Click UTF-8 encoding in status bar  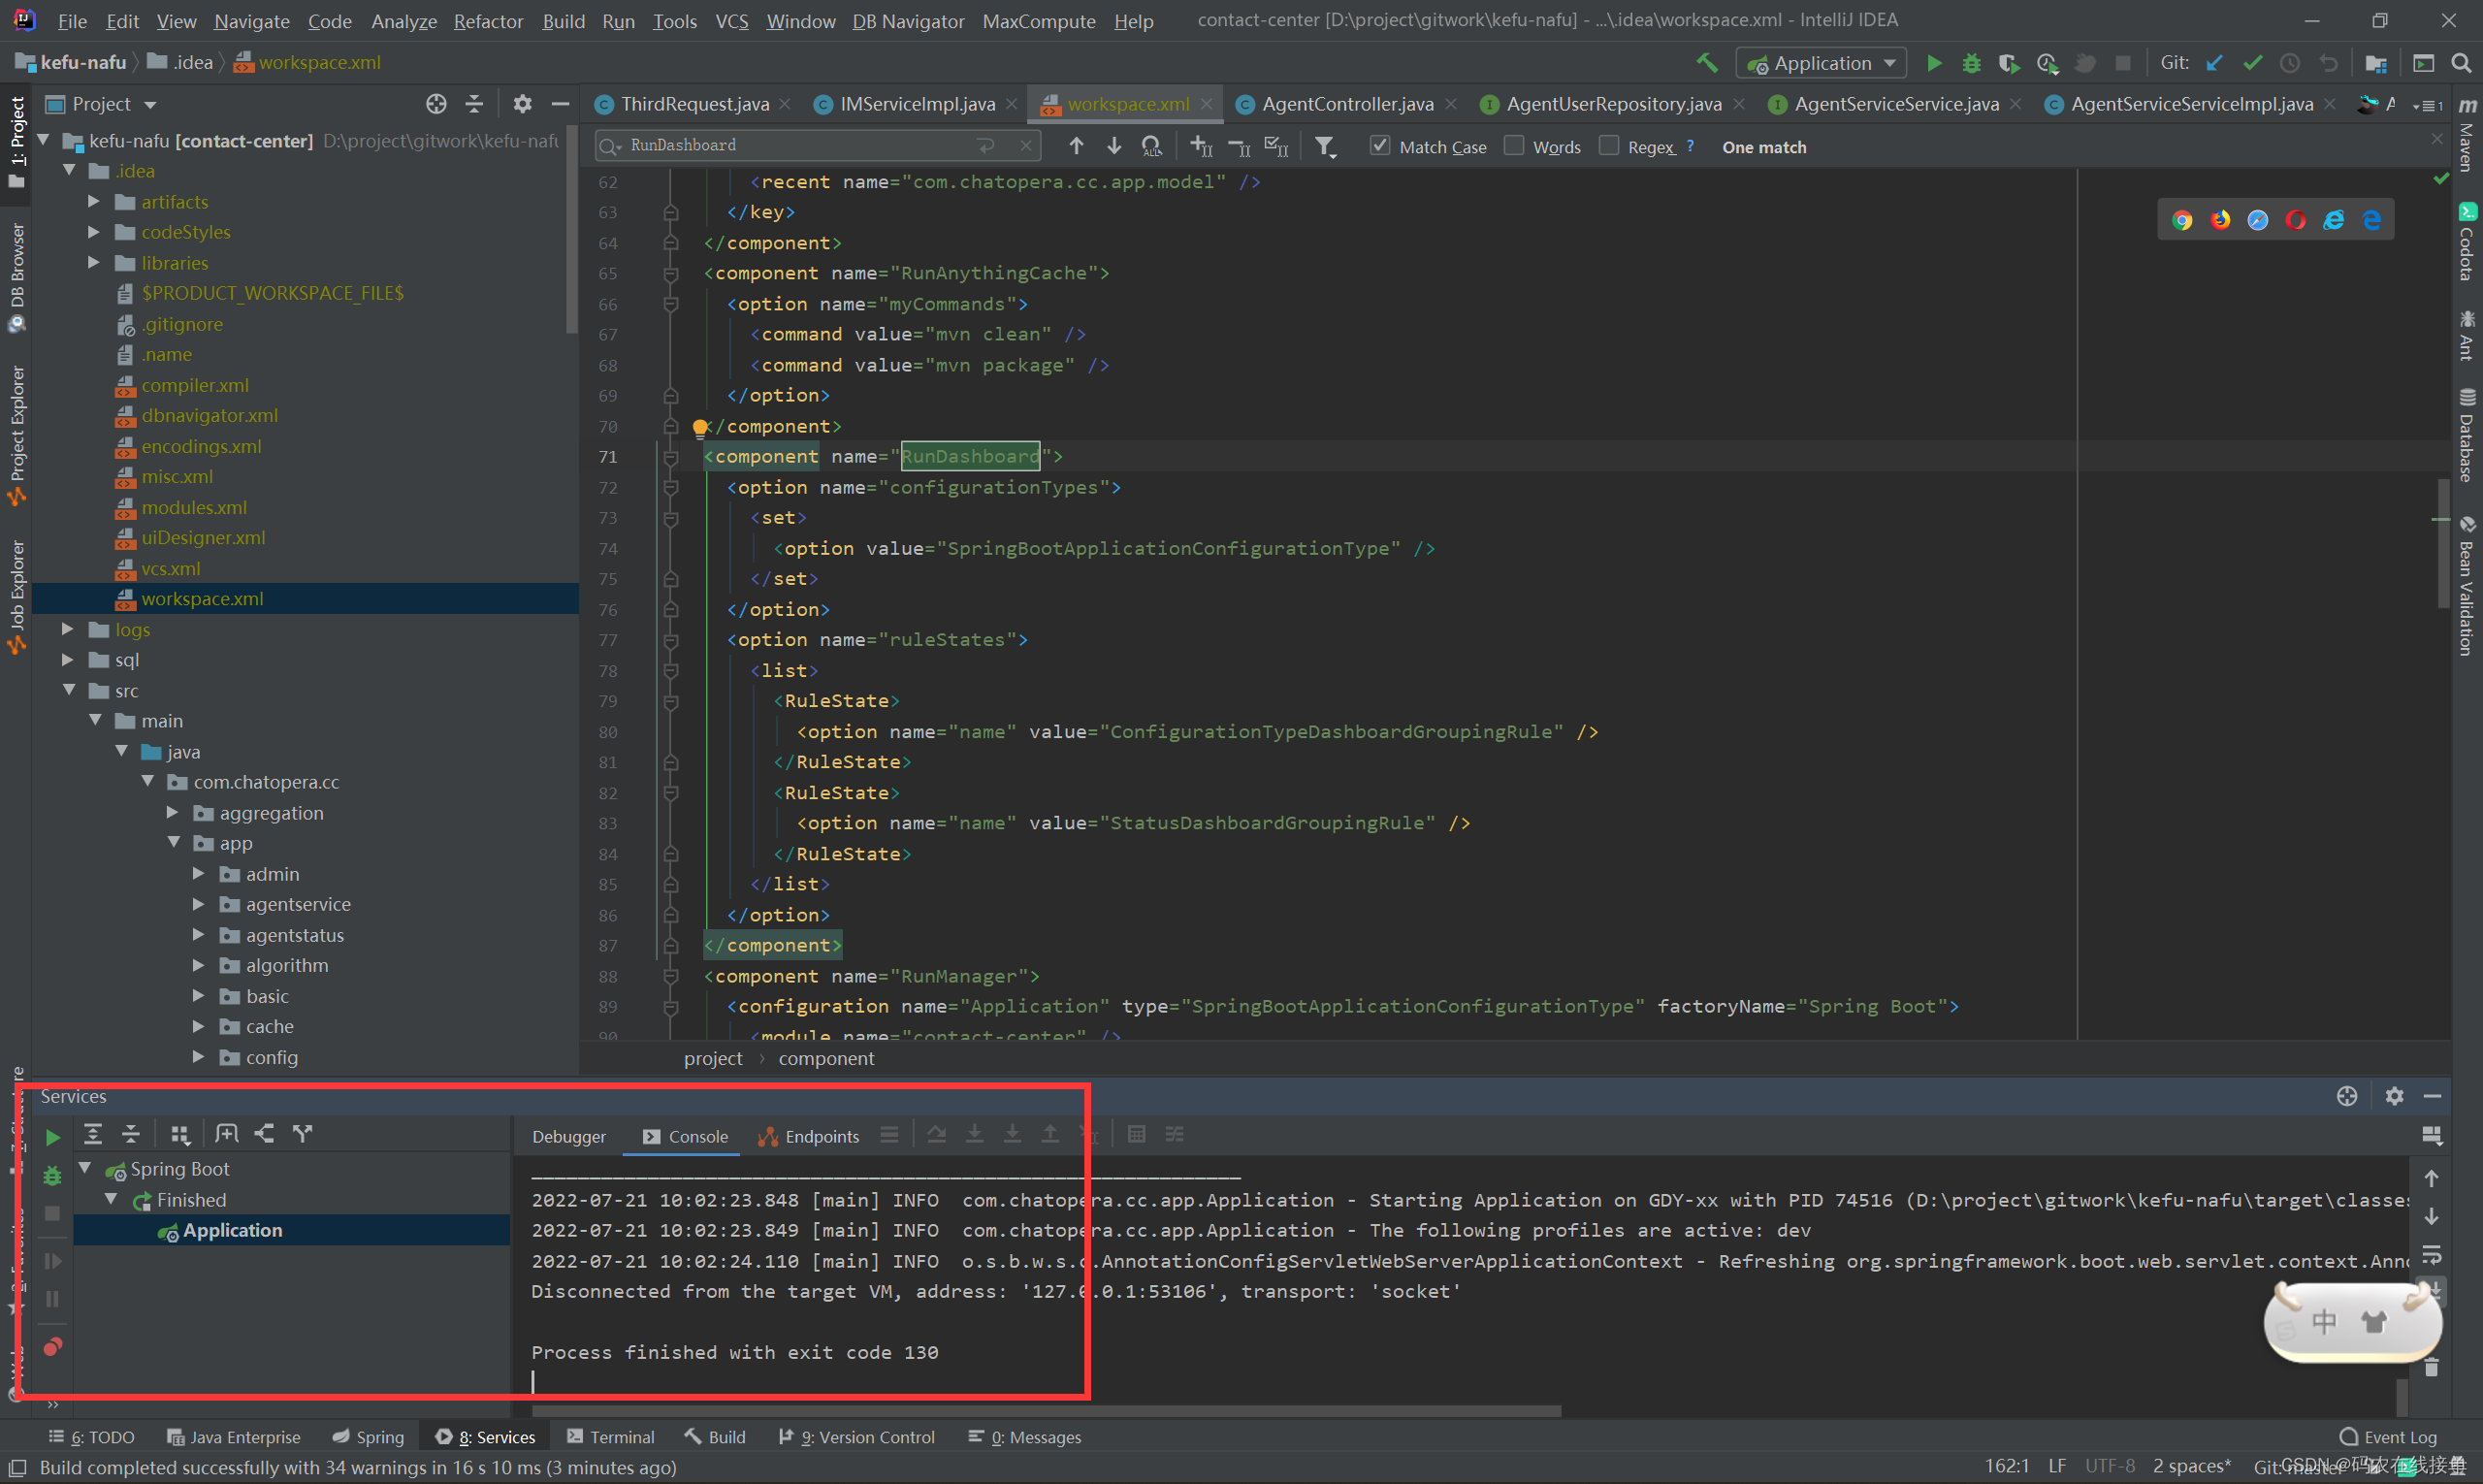(x=2109, y=1466)
